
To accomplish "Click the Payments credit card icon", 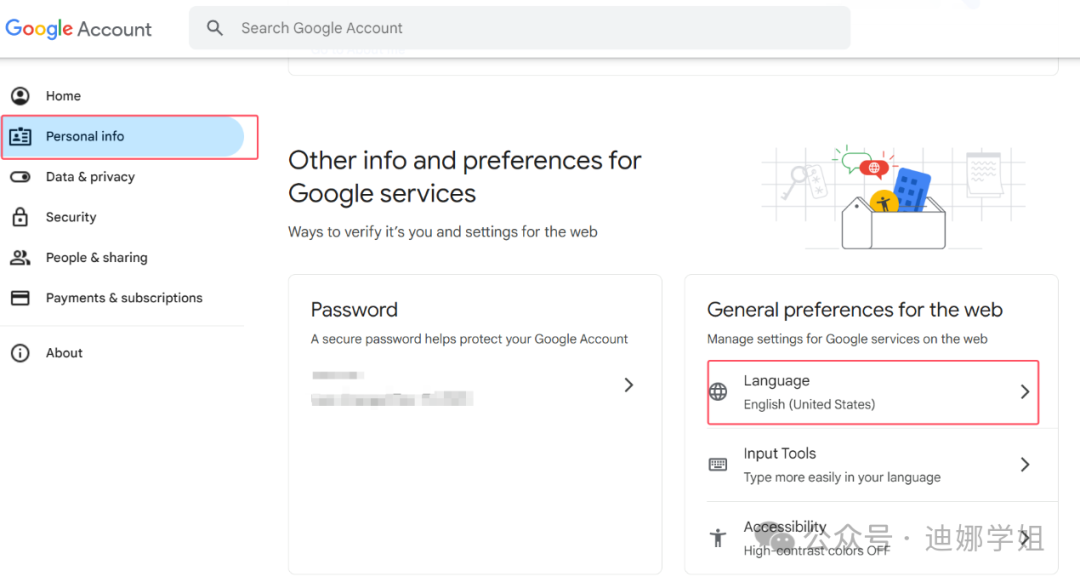I will 20,298.
